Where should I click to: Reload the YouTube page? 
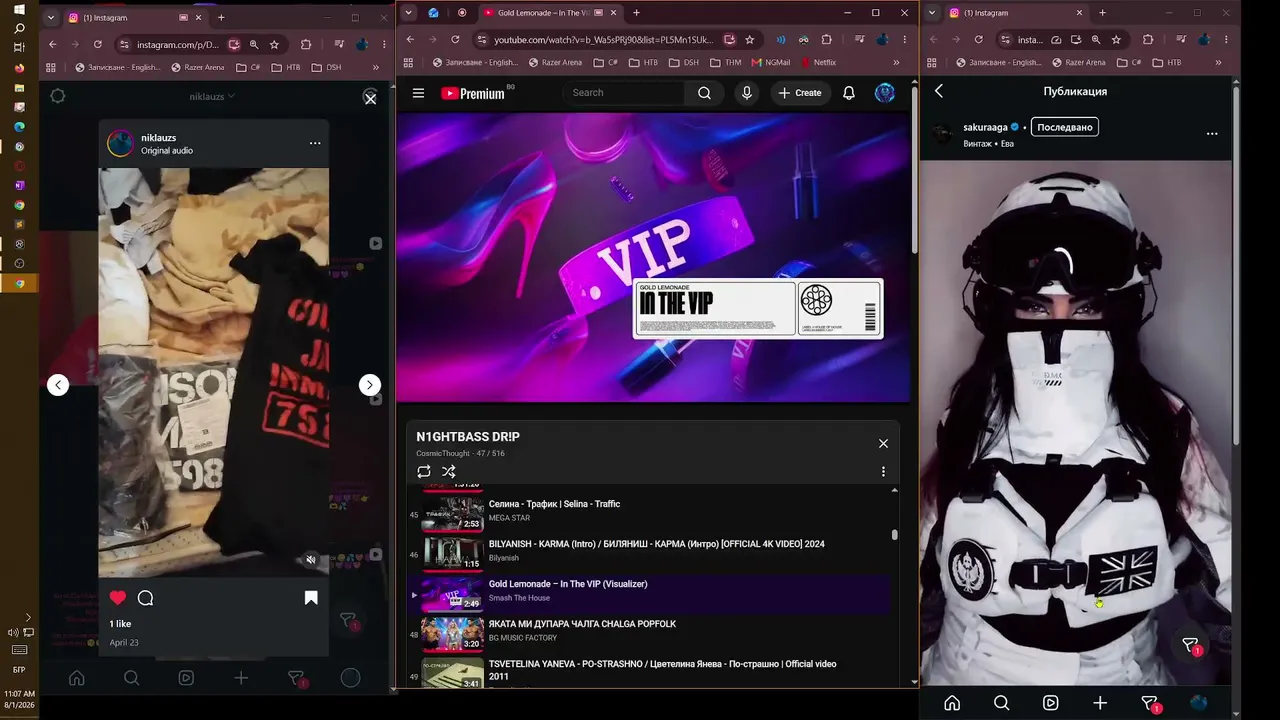pyautogui.click(x=455, y=40)
